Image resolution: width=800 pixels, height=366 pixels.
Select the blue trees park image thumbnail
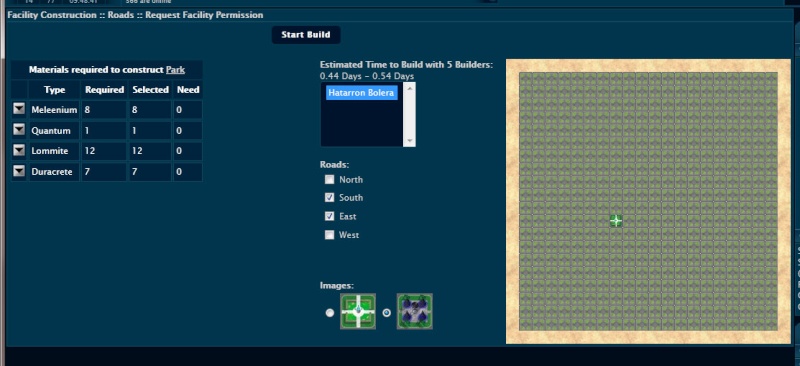pos(415,311)
